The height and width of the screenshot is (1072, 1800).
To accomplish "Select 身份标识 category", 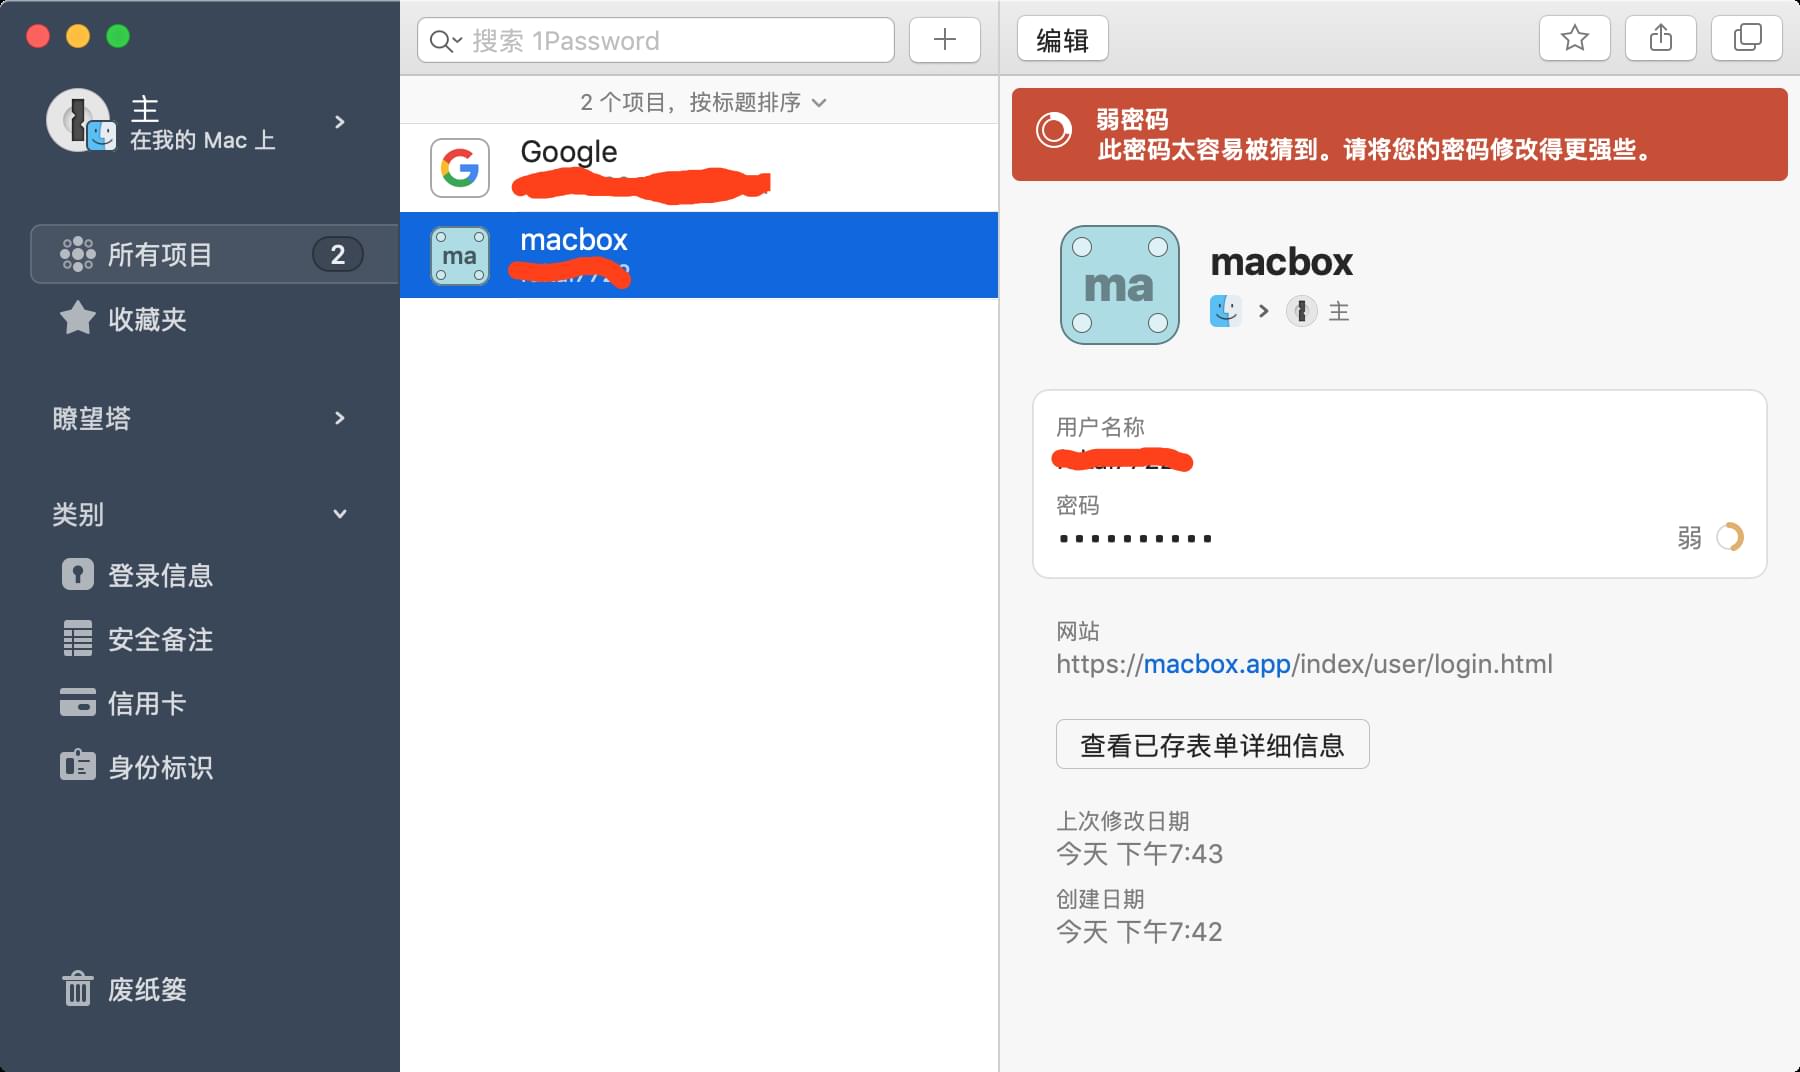I will tap(160, 767).
